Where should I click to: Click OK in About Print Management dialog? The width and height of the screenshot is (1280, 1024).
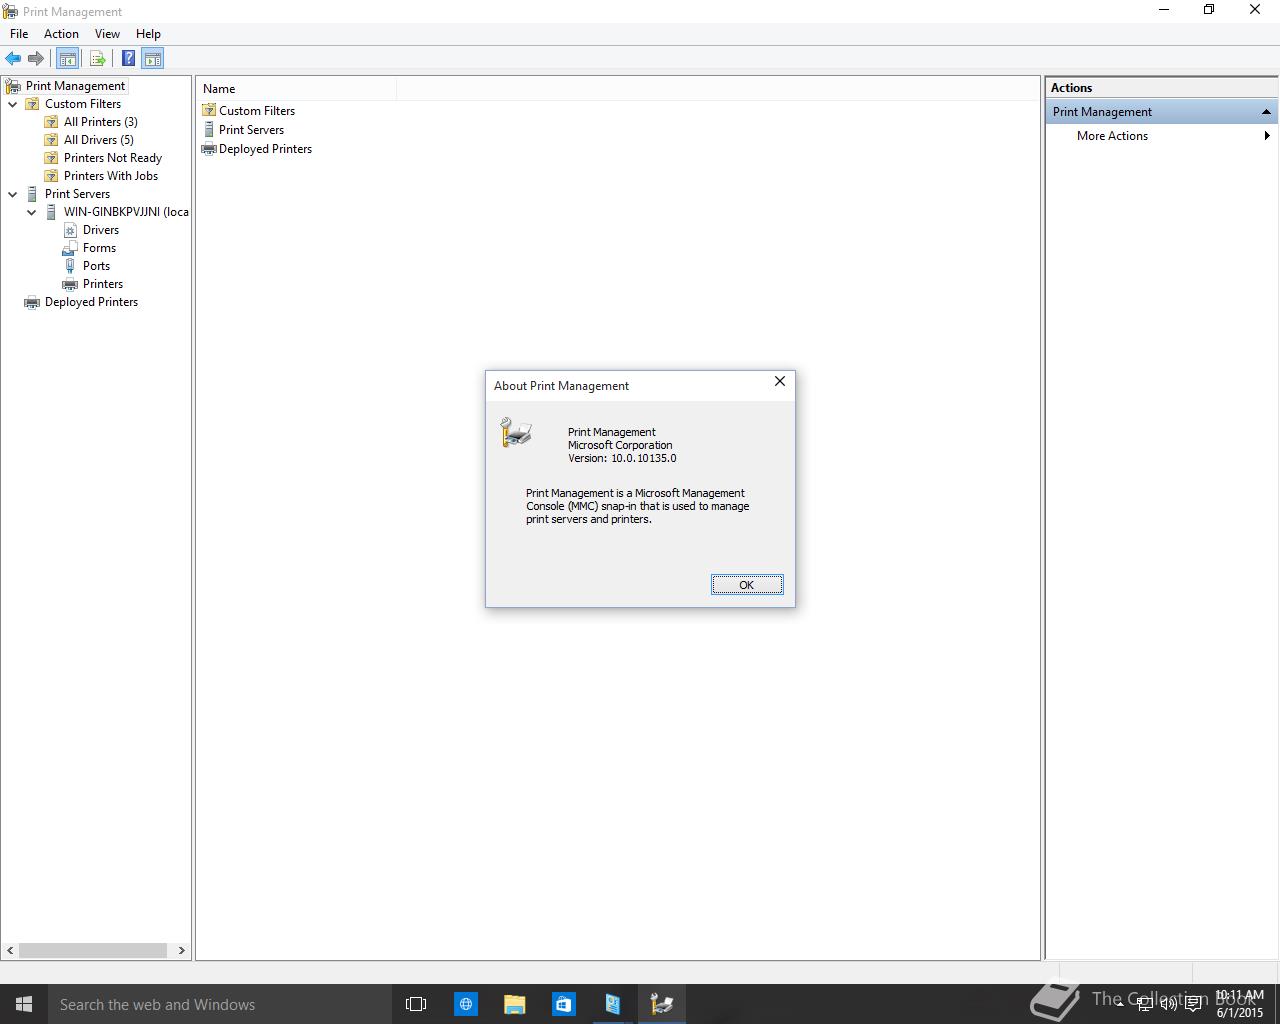[x=747, y=585]
